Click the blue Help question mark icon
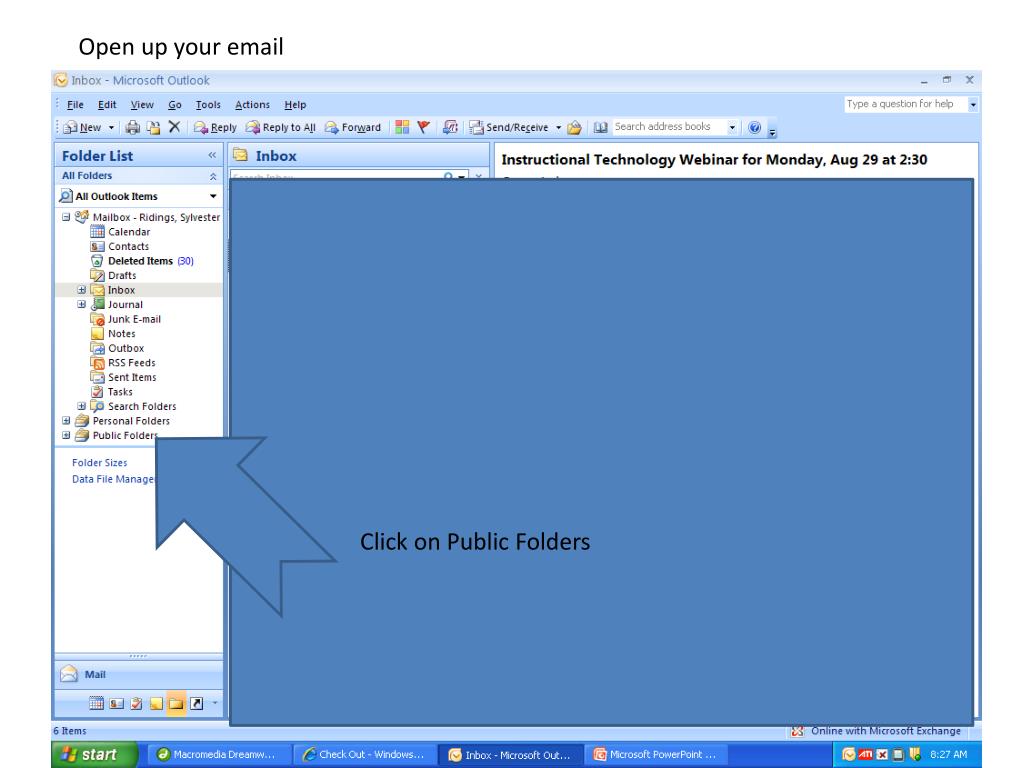The width and height of the screenshot is (1024, 768). pyautogui.click(x=754, y=127)
